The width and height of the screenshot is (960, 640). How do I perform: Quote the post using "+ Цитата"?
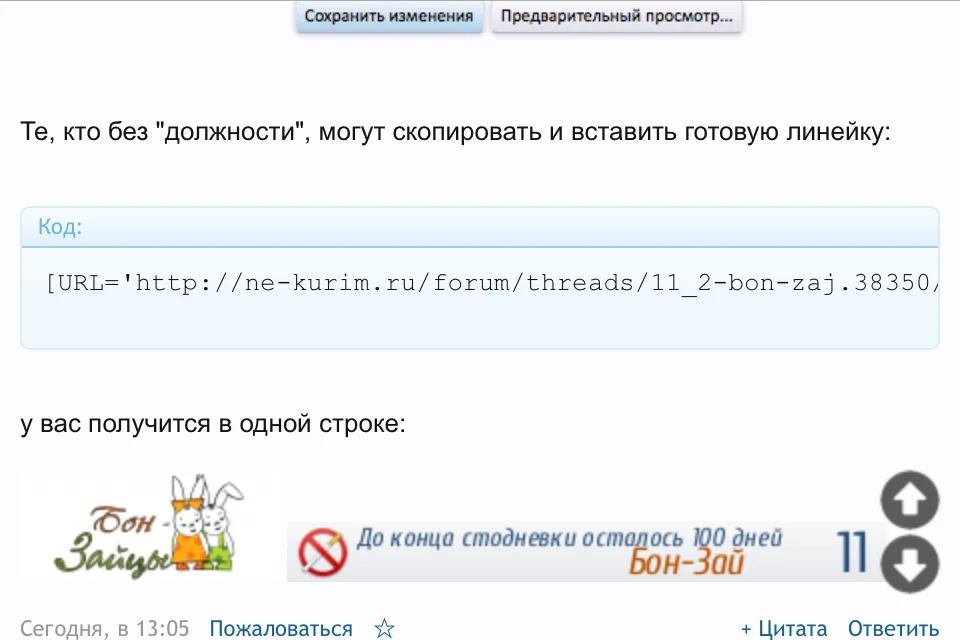click(x=785, y=628)
